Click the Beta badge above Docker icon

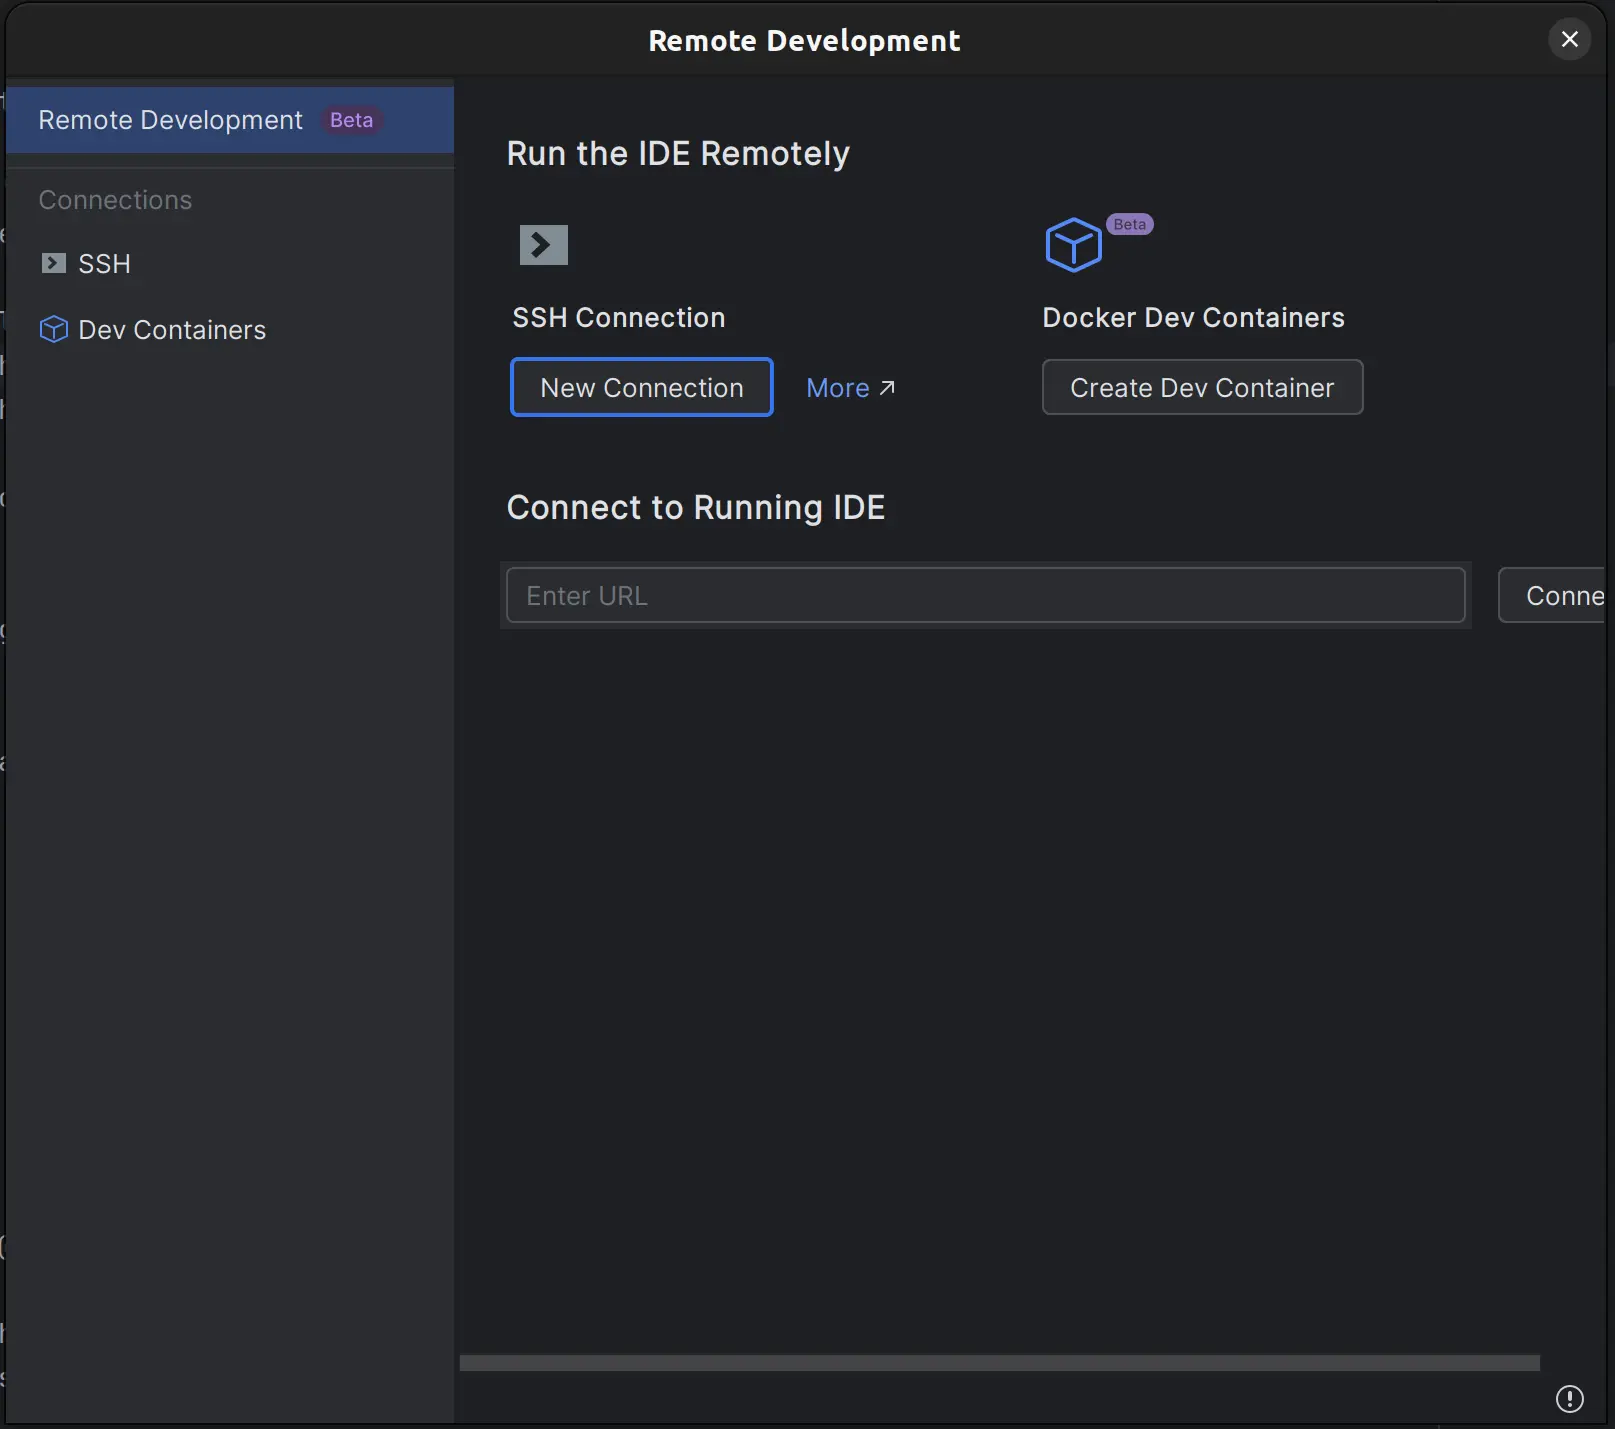pyautogui.click(x=1129, y=224)
